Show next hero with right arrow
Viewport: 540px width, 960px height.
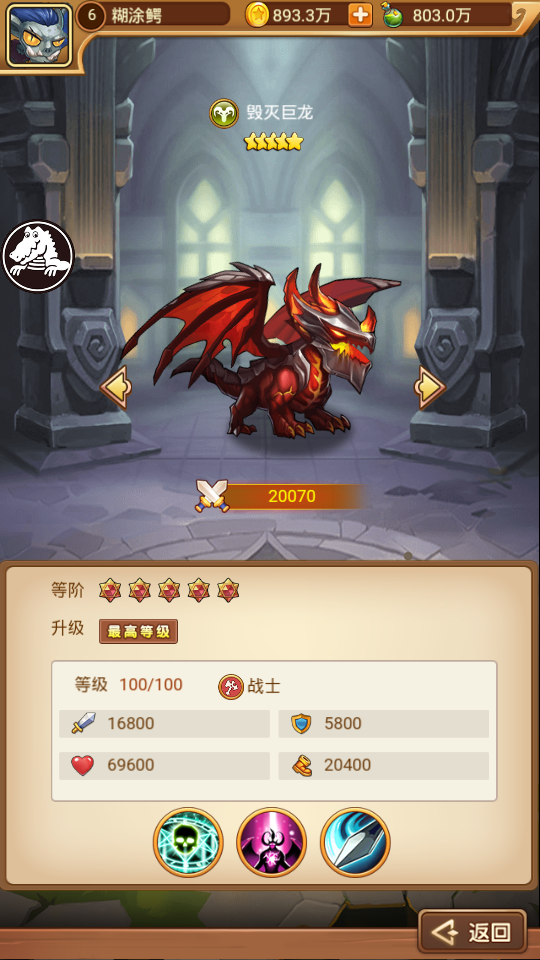click(x=429, y=387)
